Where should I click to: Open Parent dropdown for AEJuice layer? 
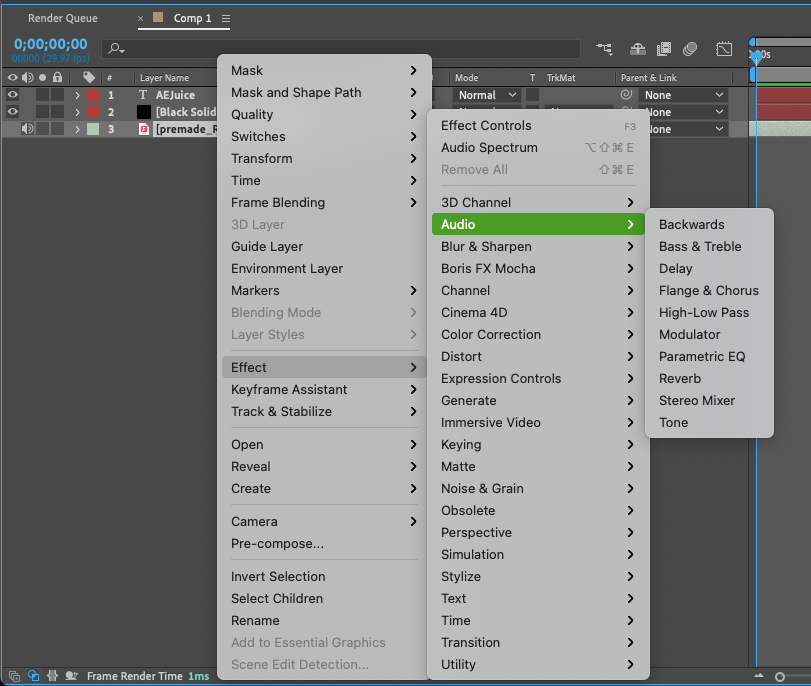click(684, 95)
